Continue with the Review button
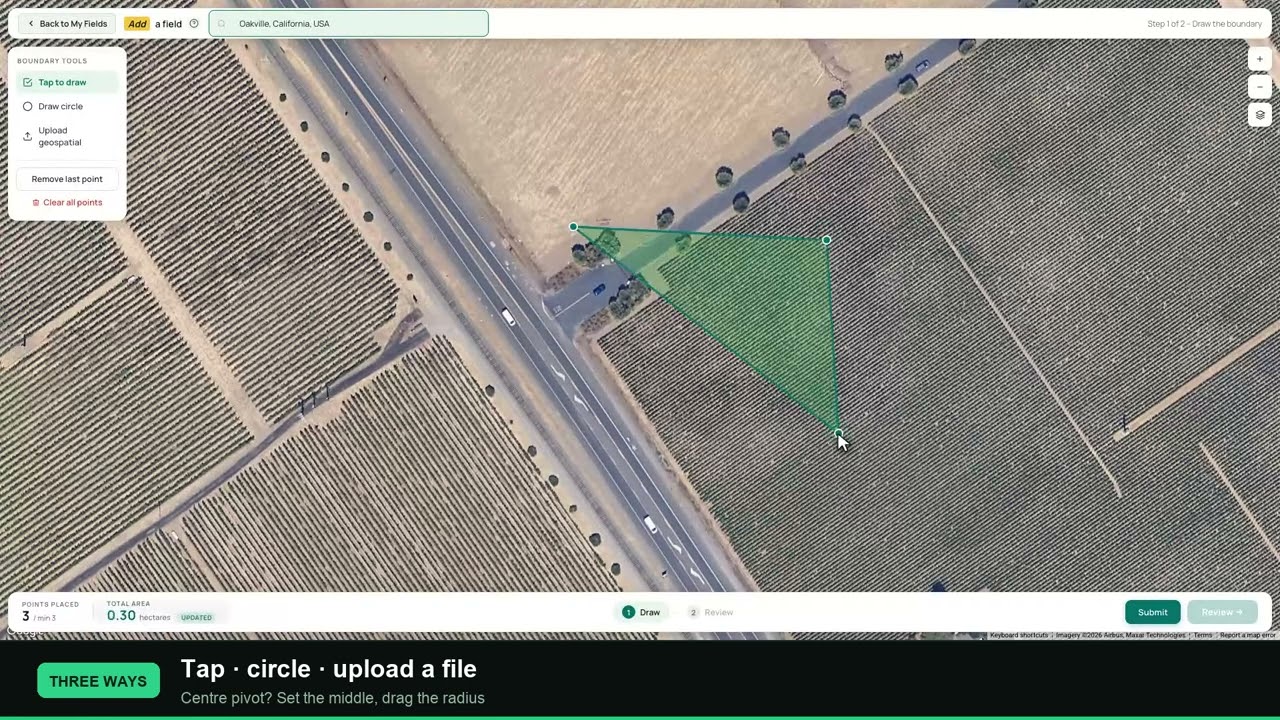 [1222, 612]
